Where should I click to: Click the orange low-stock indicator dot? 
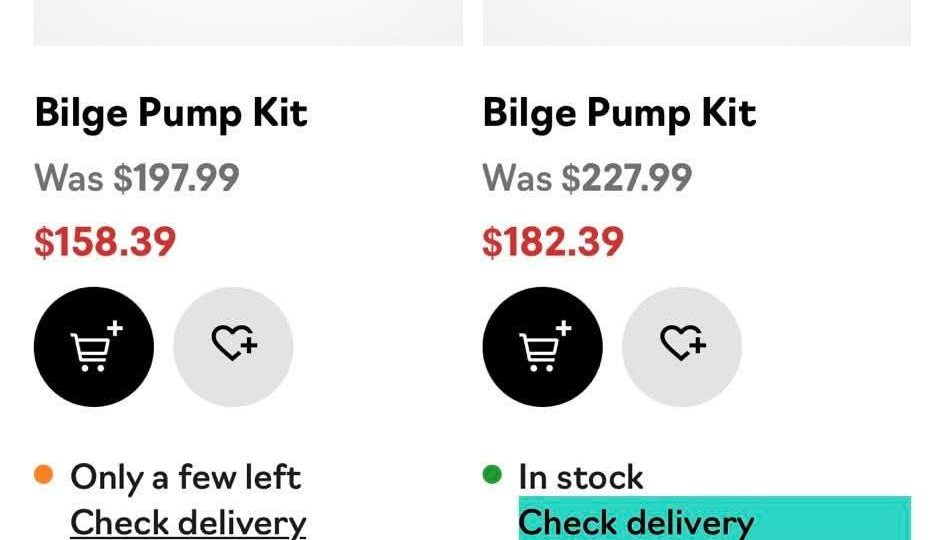[43, 475]
